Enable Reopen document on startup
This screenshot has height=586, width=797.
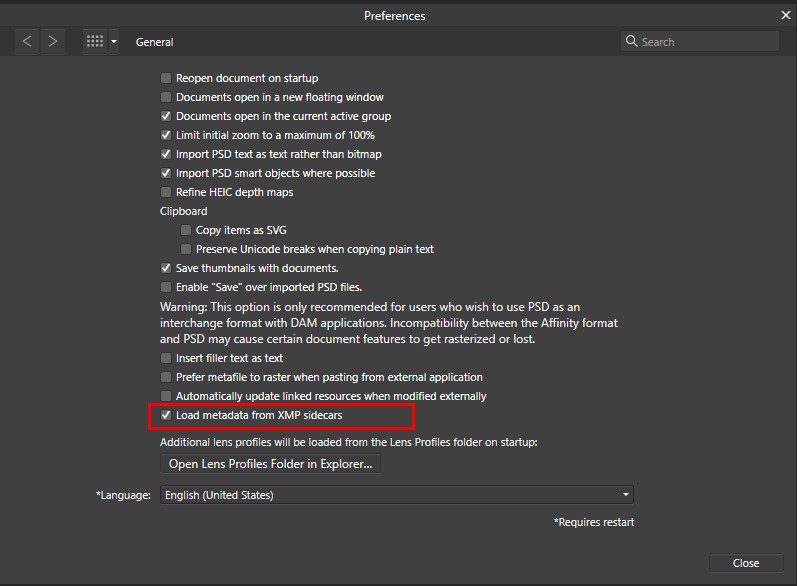tap(166, 78)
